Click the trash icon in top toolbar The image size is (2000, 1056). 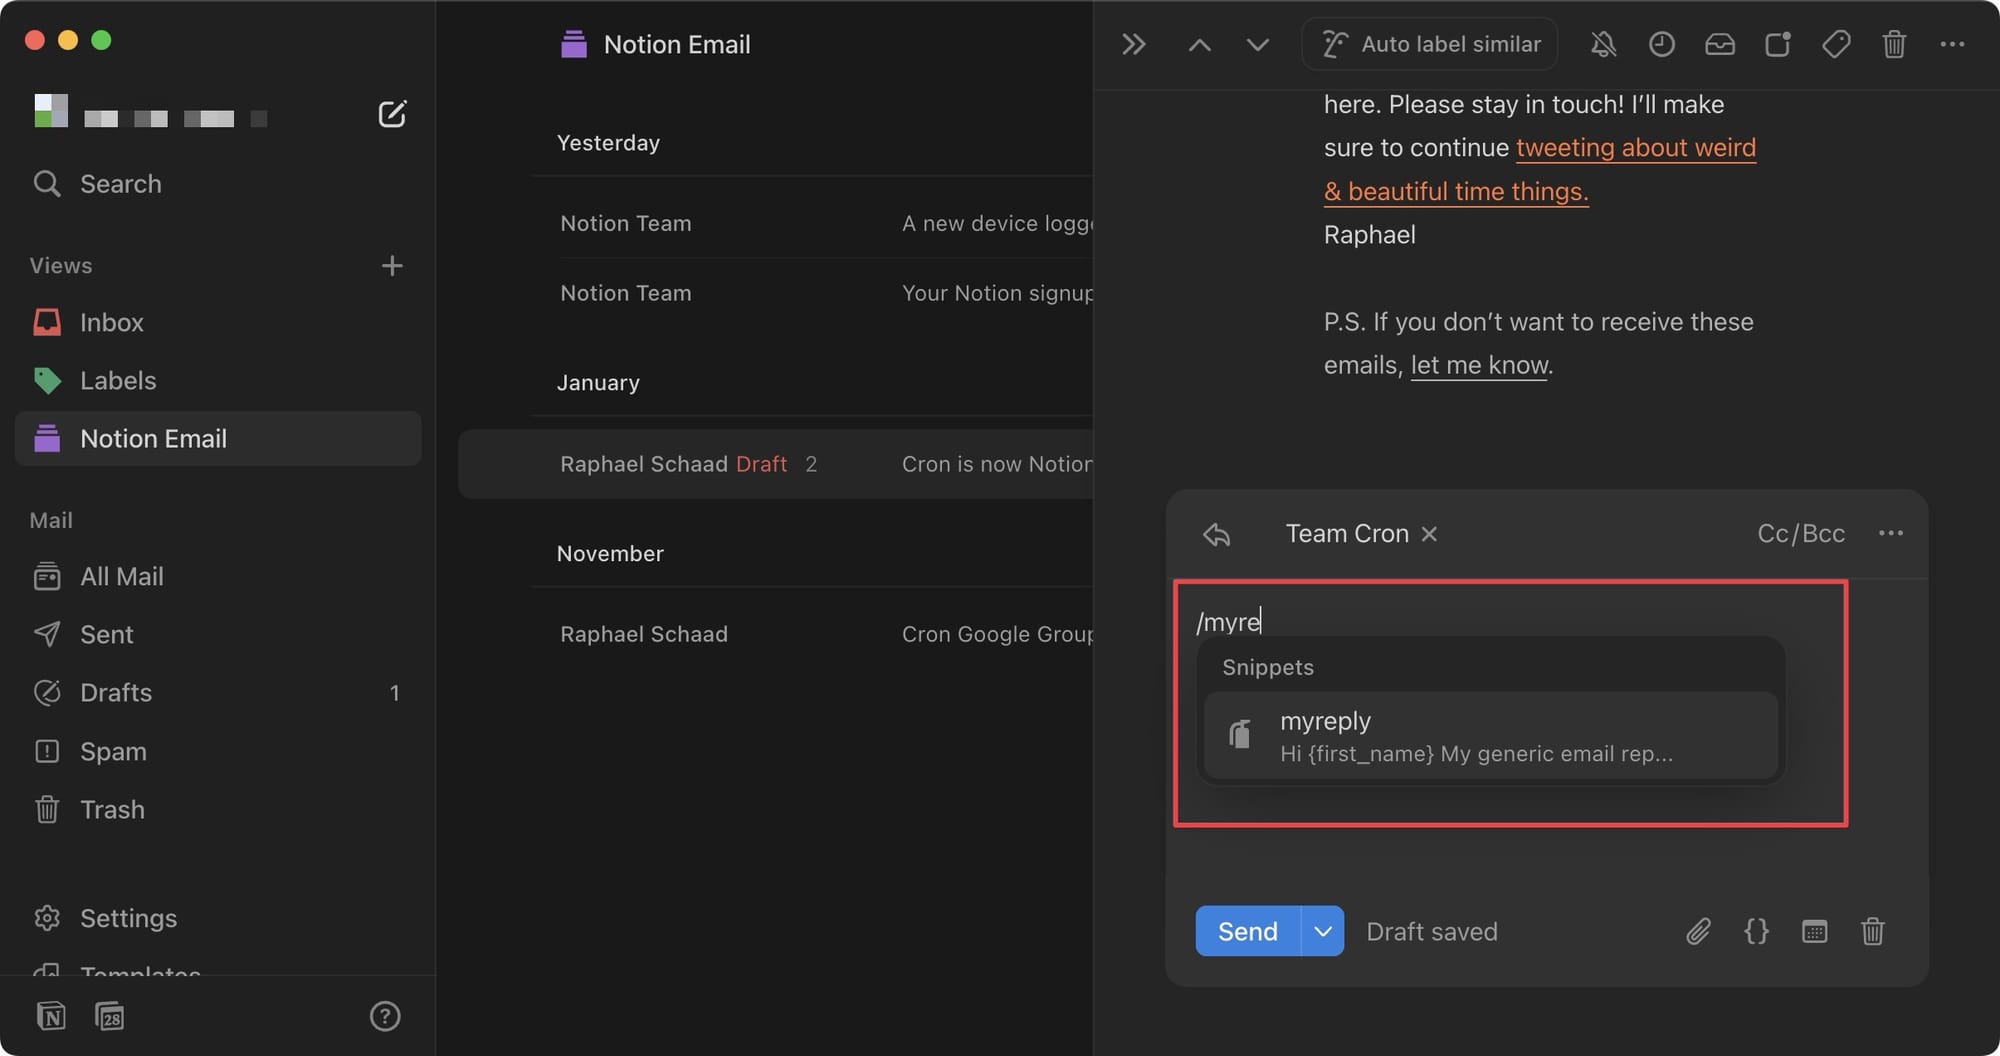tap(1894, 44)
